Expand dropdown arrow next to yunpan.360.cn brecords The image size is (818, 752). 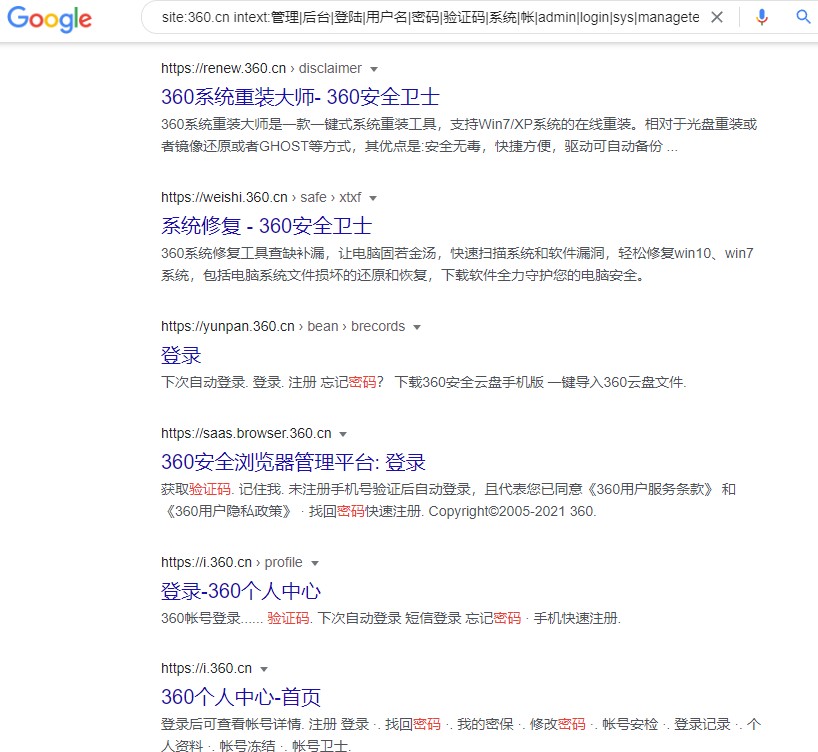tap(416, 327)
